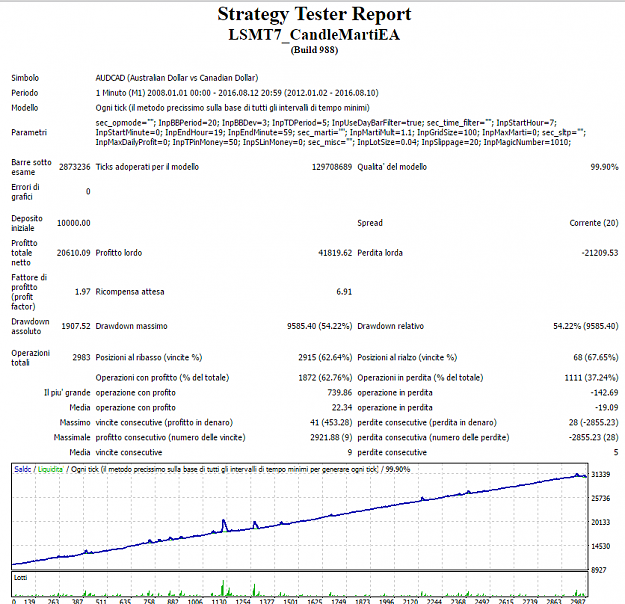Click the 'Strategy Tester Report' heading

pos(314,14)
